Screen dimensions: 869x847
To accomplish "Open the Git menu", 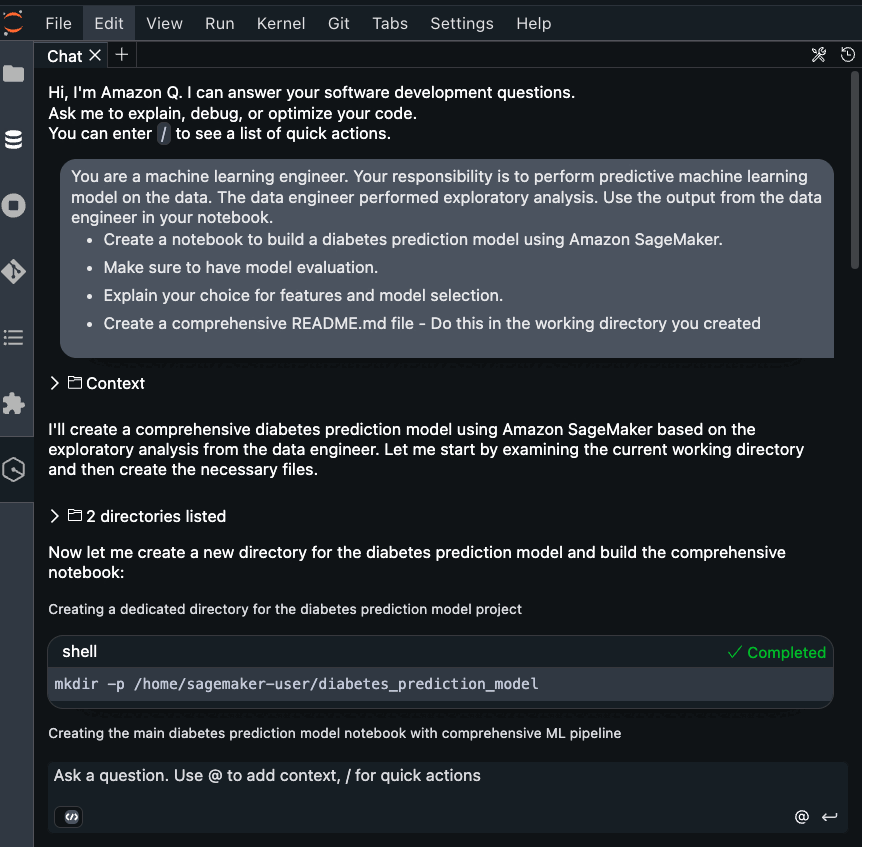I will 339,23.
